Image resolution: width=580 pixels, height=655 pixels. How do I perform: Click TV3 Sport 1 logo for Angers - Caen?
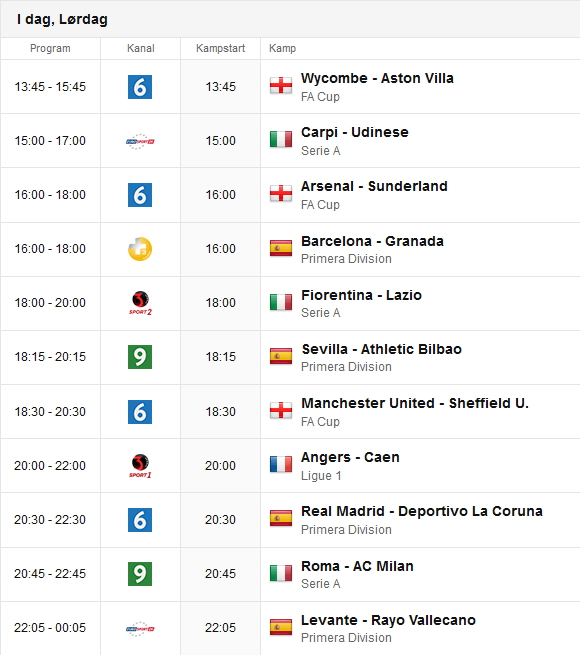point(140,466)
